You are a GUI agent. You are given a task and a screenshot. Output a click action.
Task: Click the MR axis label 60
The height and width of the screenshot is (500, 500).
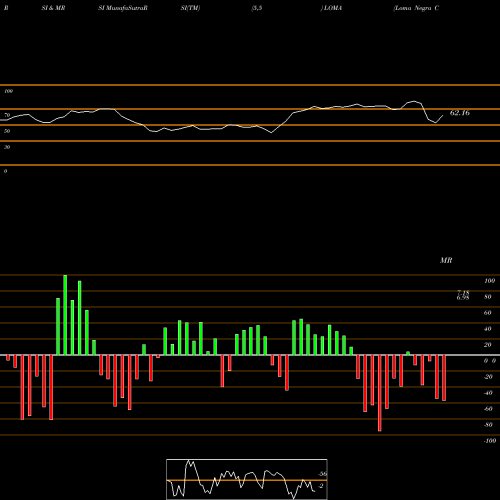tap(487, 313)
